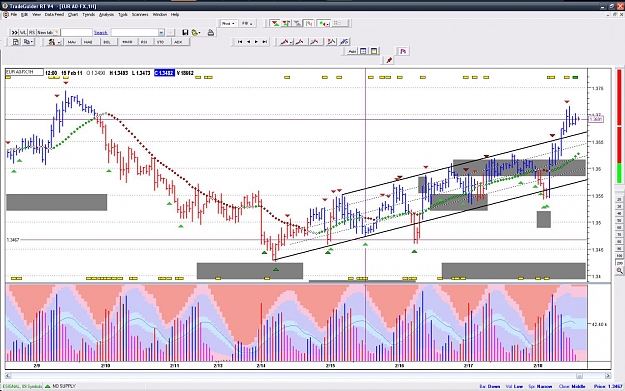The width and height of the screenshot is (625, 391).
Task: Open the Data Feed menu
Action: point(54,14)
